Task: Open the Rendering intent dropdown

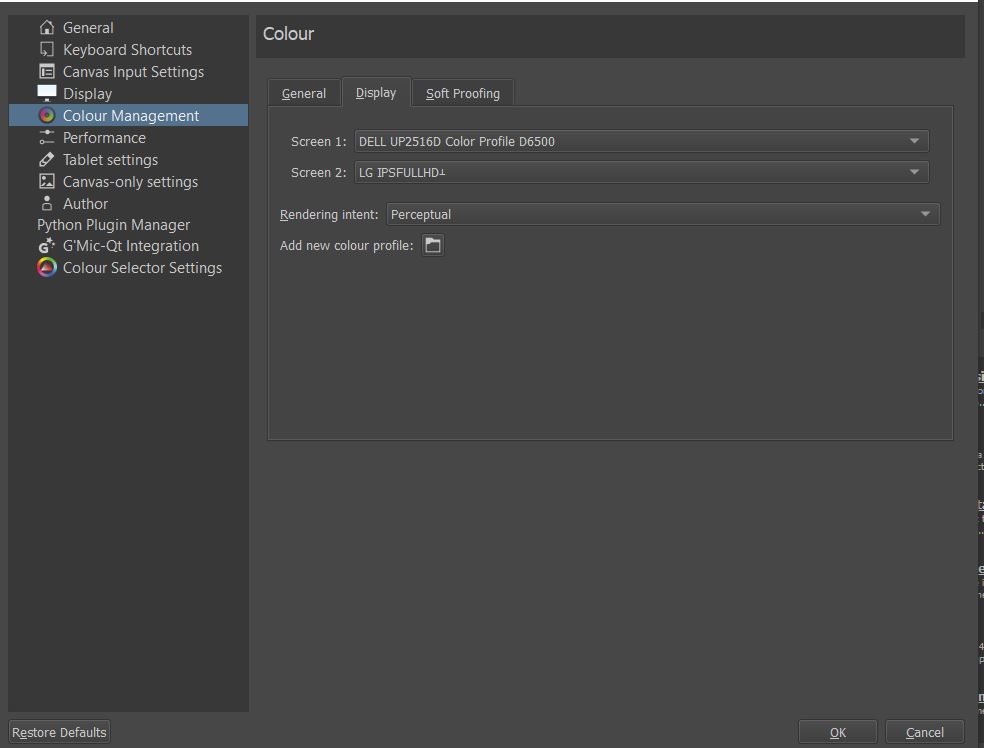Action: [x=663, y=214]
